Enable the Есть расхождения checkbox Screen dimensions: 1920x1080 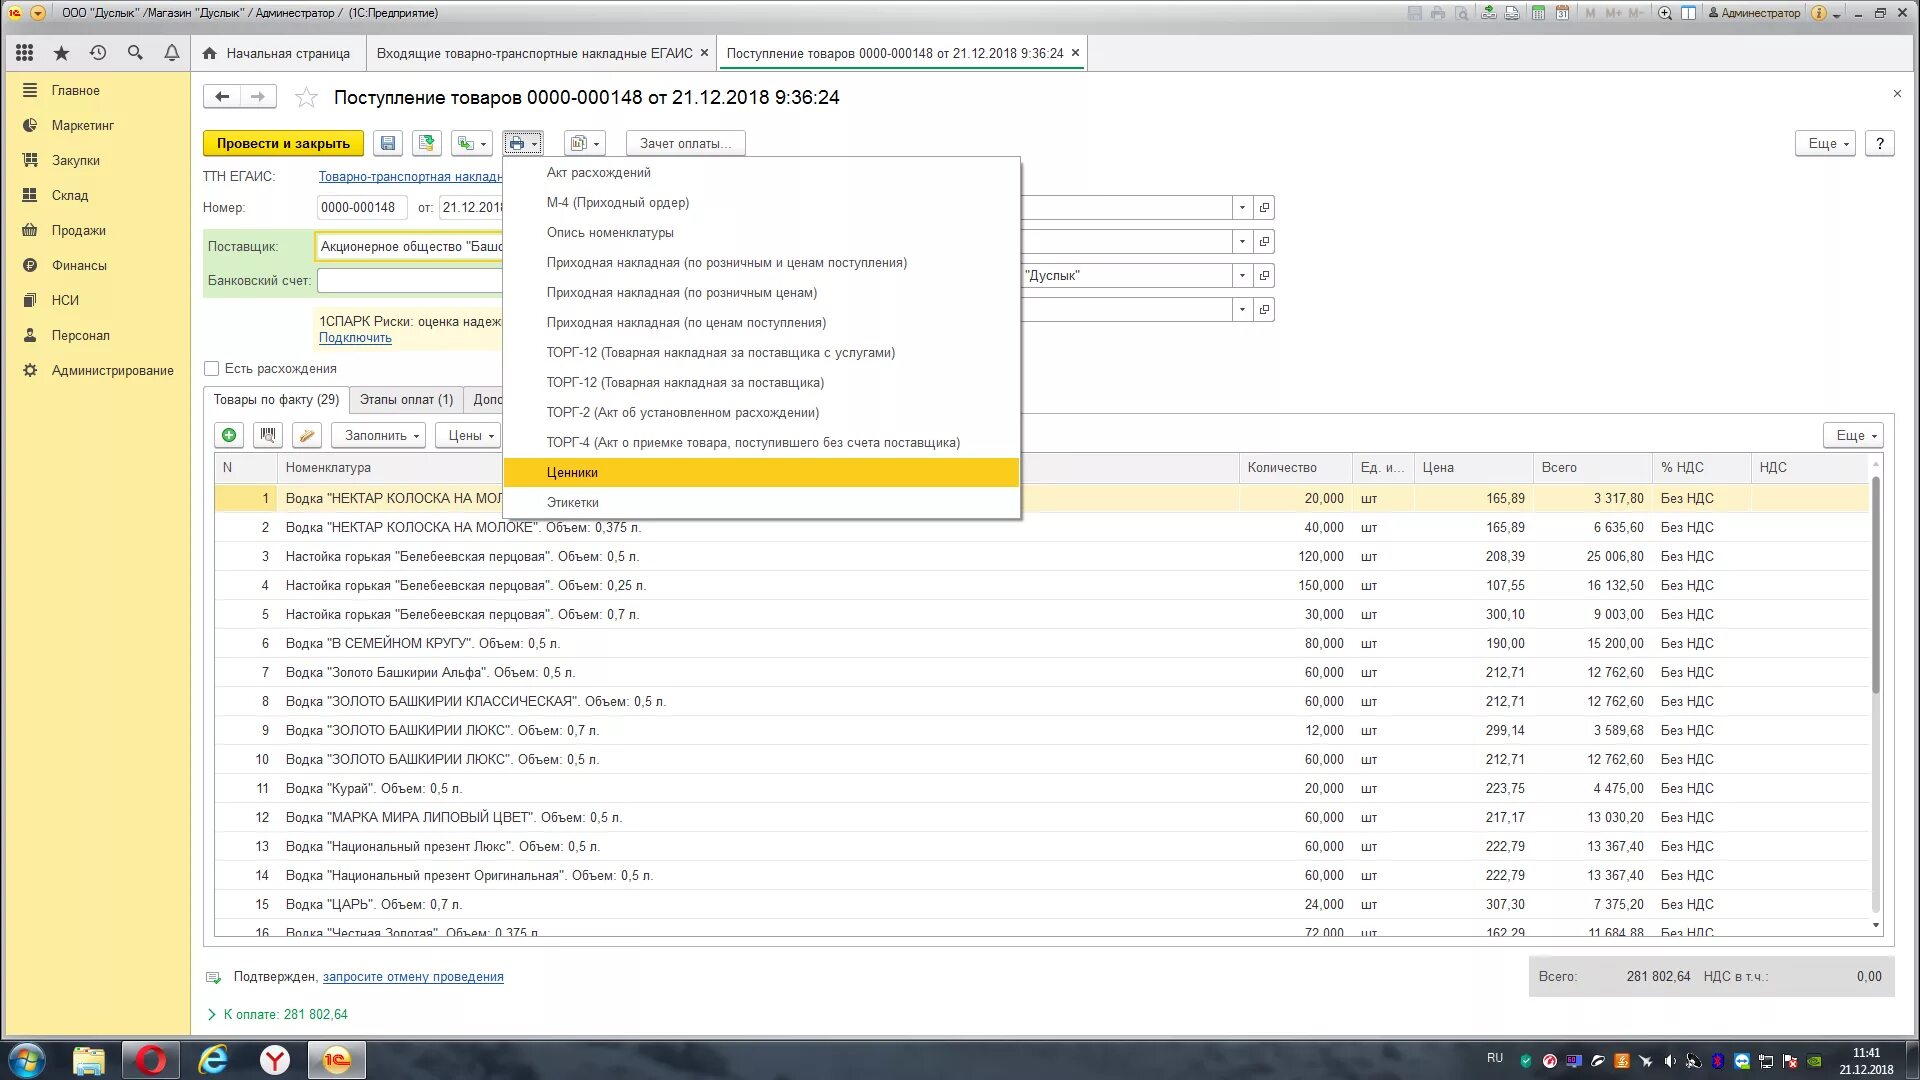(x=211, y=368)
